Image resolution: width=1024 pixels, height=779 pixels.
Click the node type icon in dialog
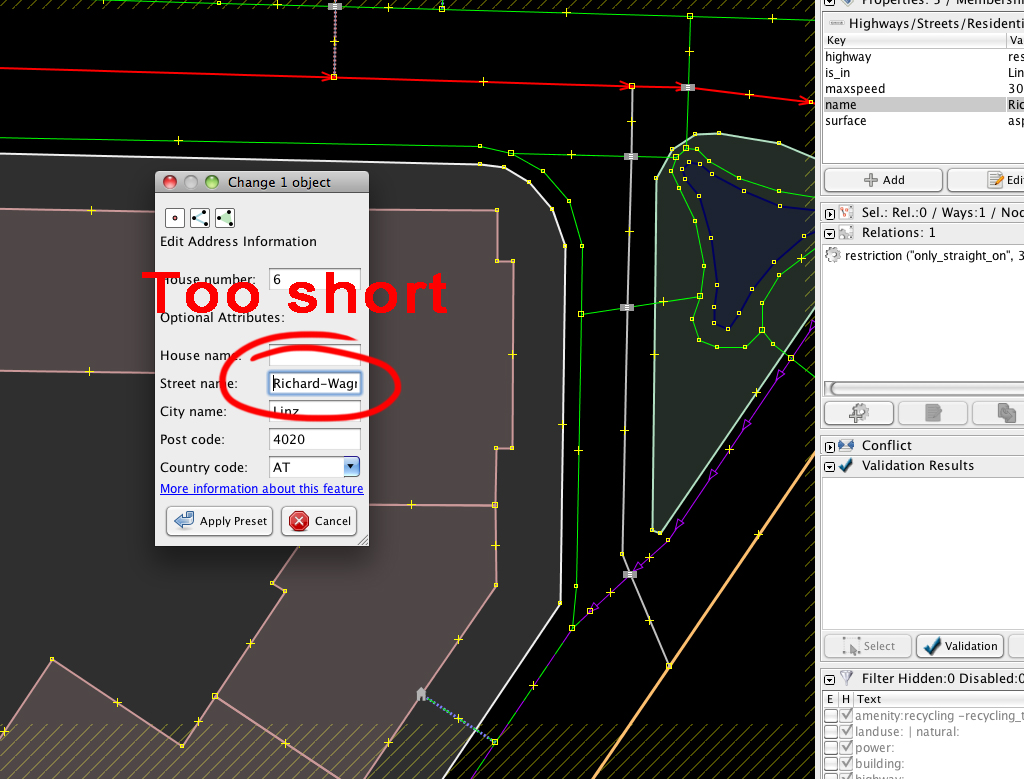pos(174,217)
